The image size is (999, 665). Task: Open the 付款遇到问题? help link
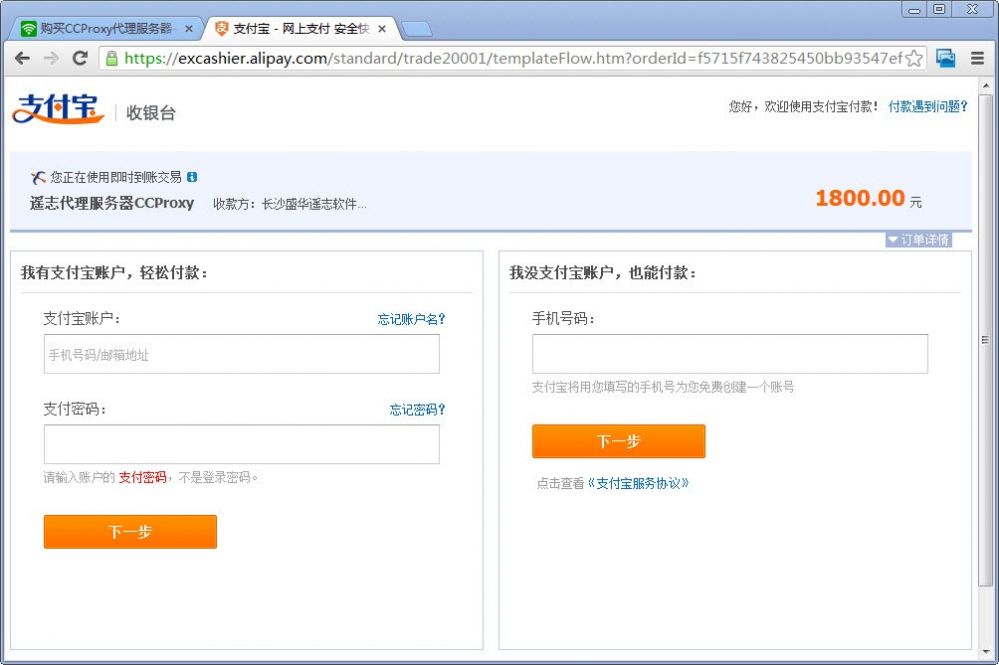tap(928, 106)
